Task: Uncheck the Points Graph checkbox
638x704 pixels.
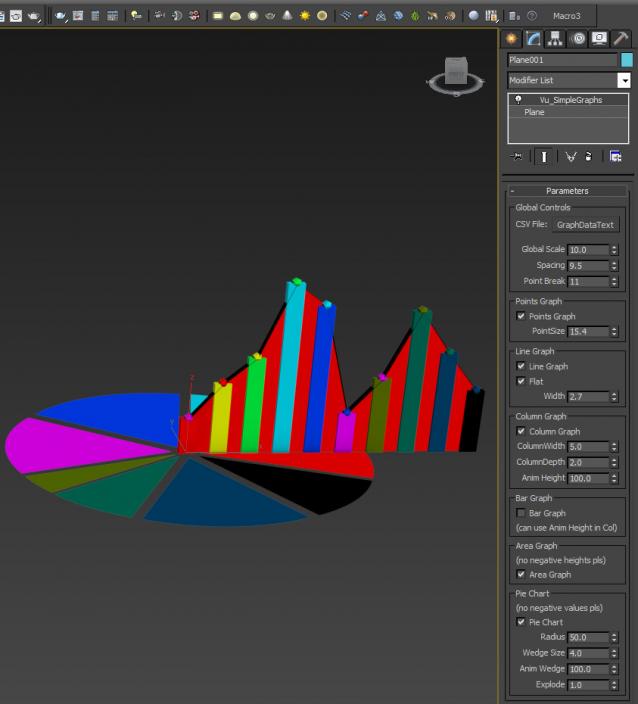Action: [x=521, y=316]
